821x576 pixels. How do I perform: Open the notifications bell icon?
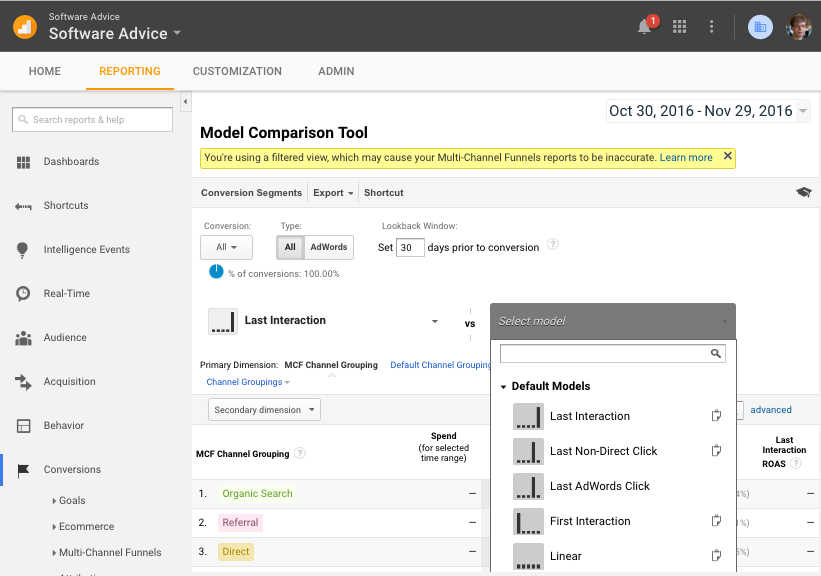(x=645, y=27)
